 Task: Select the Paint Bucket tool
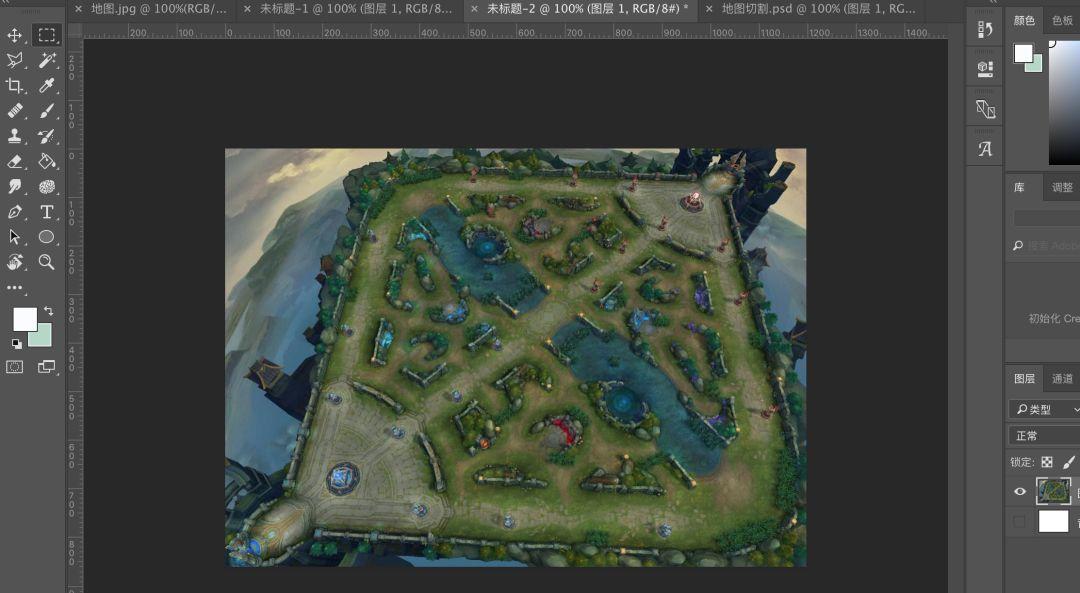tap(46, 161)
